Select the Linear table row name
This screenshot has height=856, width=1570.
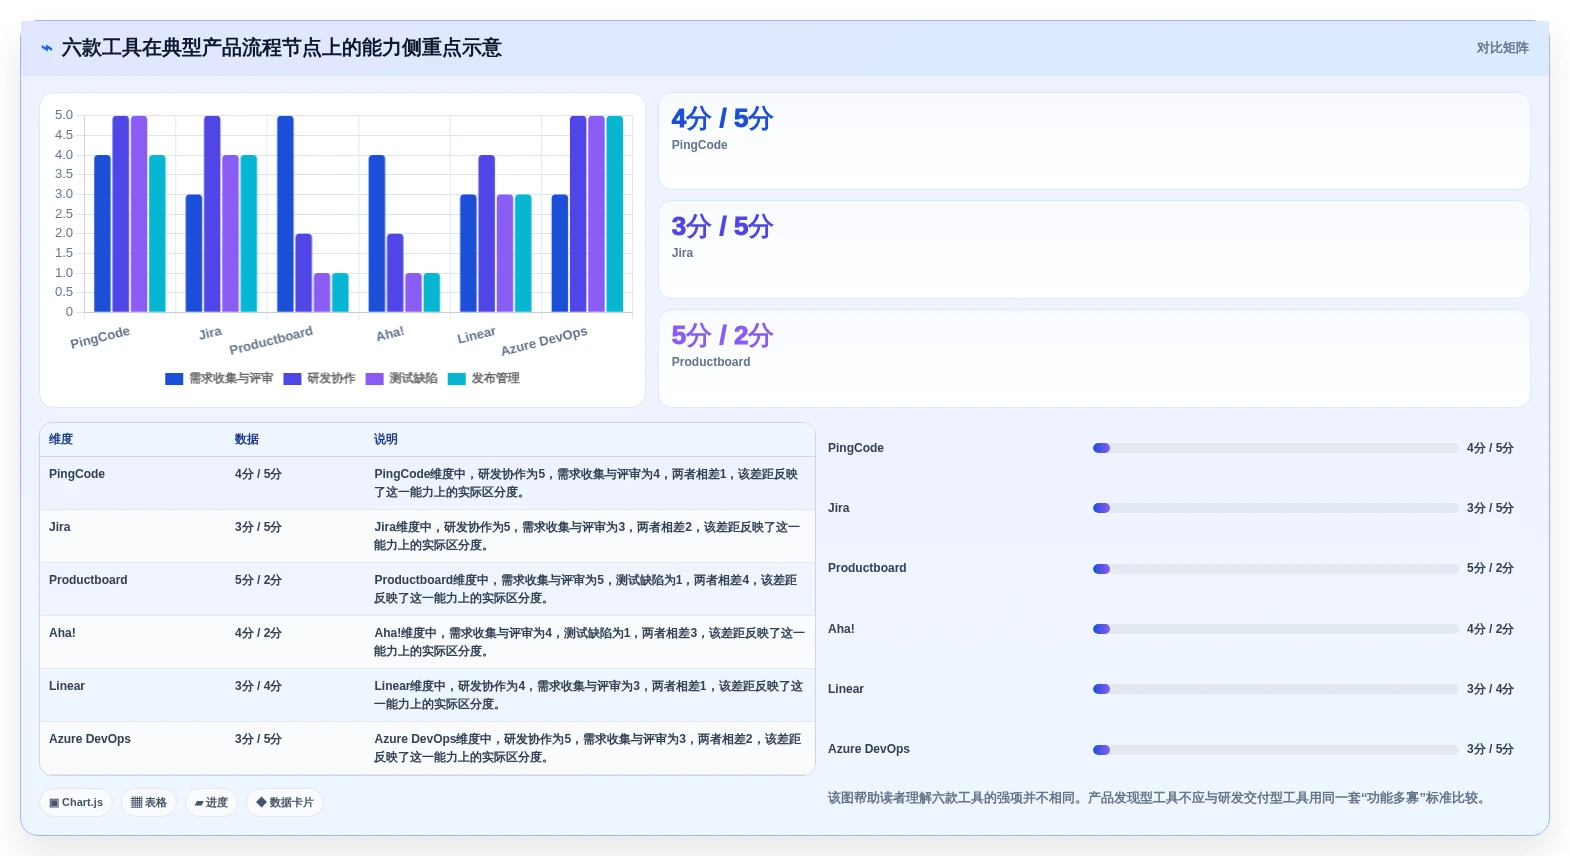coord(67,686)
